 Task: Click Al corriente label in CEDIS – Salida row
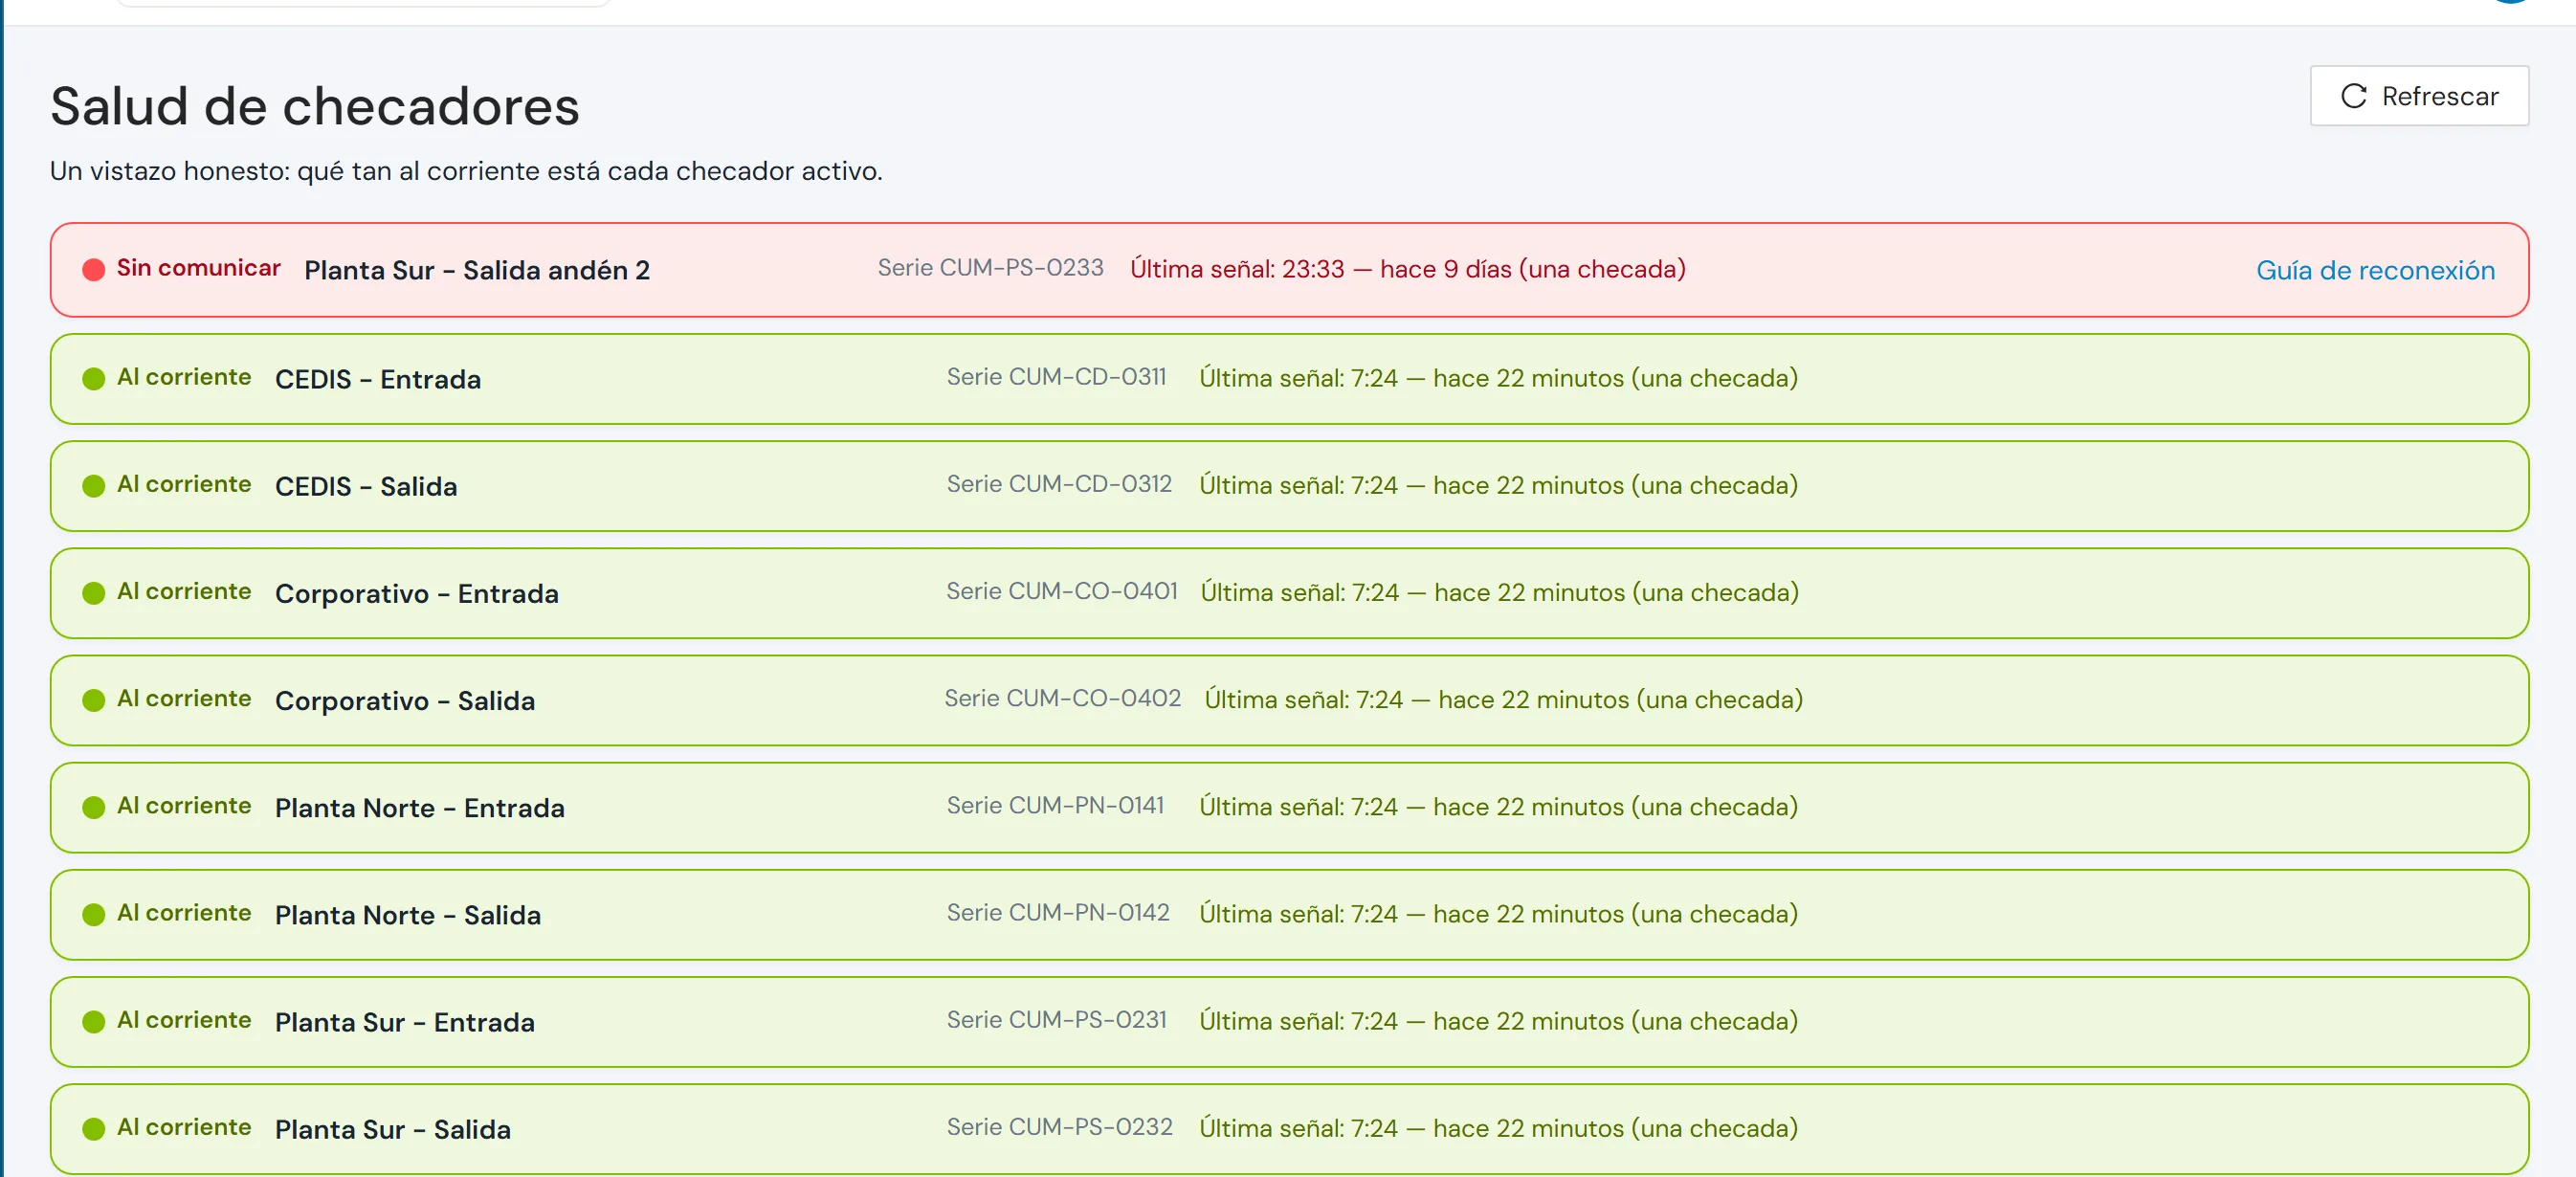click(184, 484)
